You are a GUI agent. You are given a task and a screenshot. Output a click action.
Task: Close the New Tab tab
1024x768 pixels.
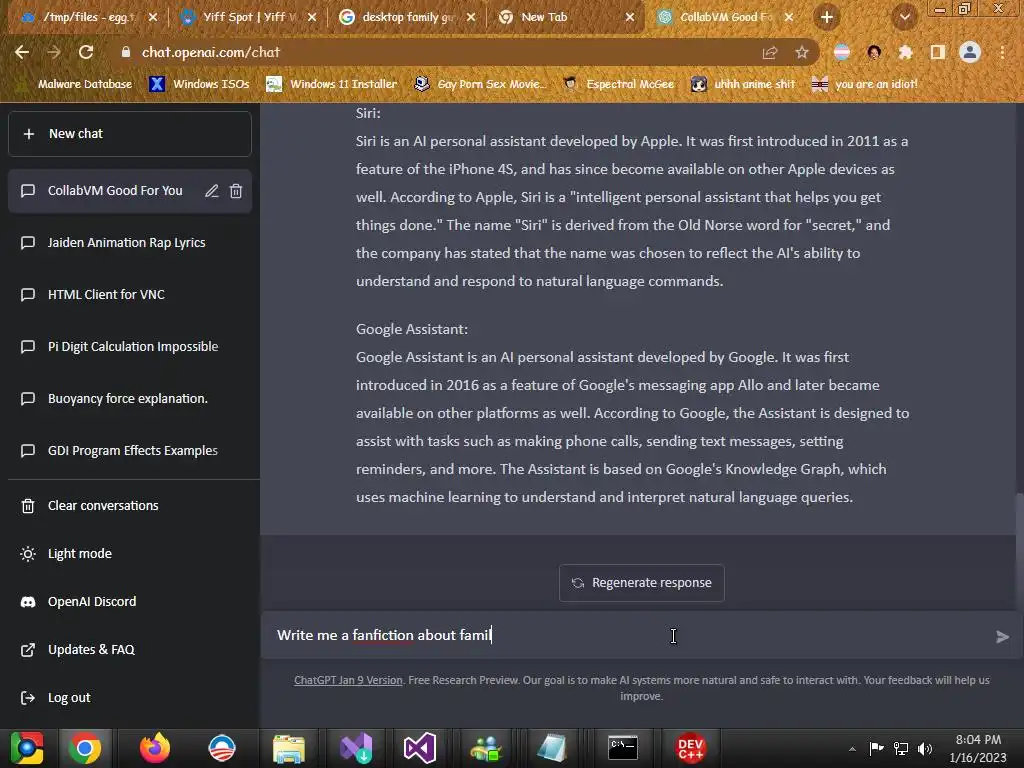(630, 17)
